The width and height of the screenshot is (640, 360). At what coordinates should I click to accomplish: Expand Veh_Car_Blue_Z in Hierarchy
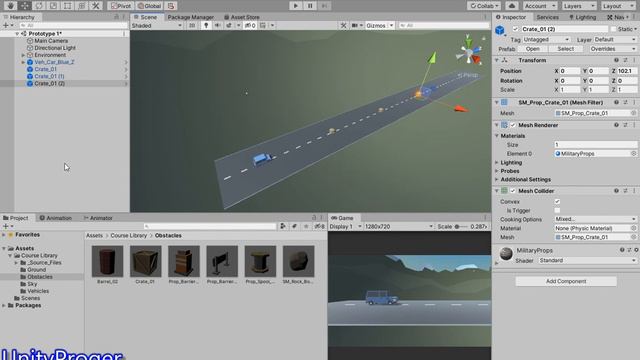point(23,62)
